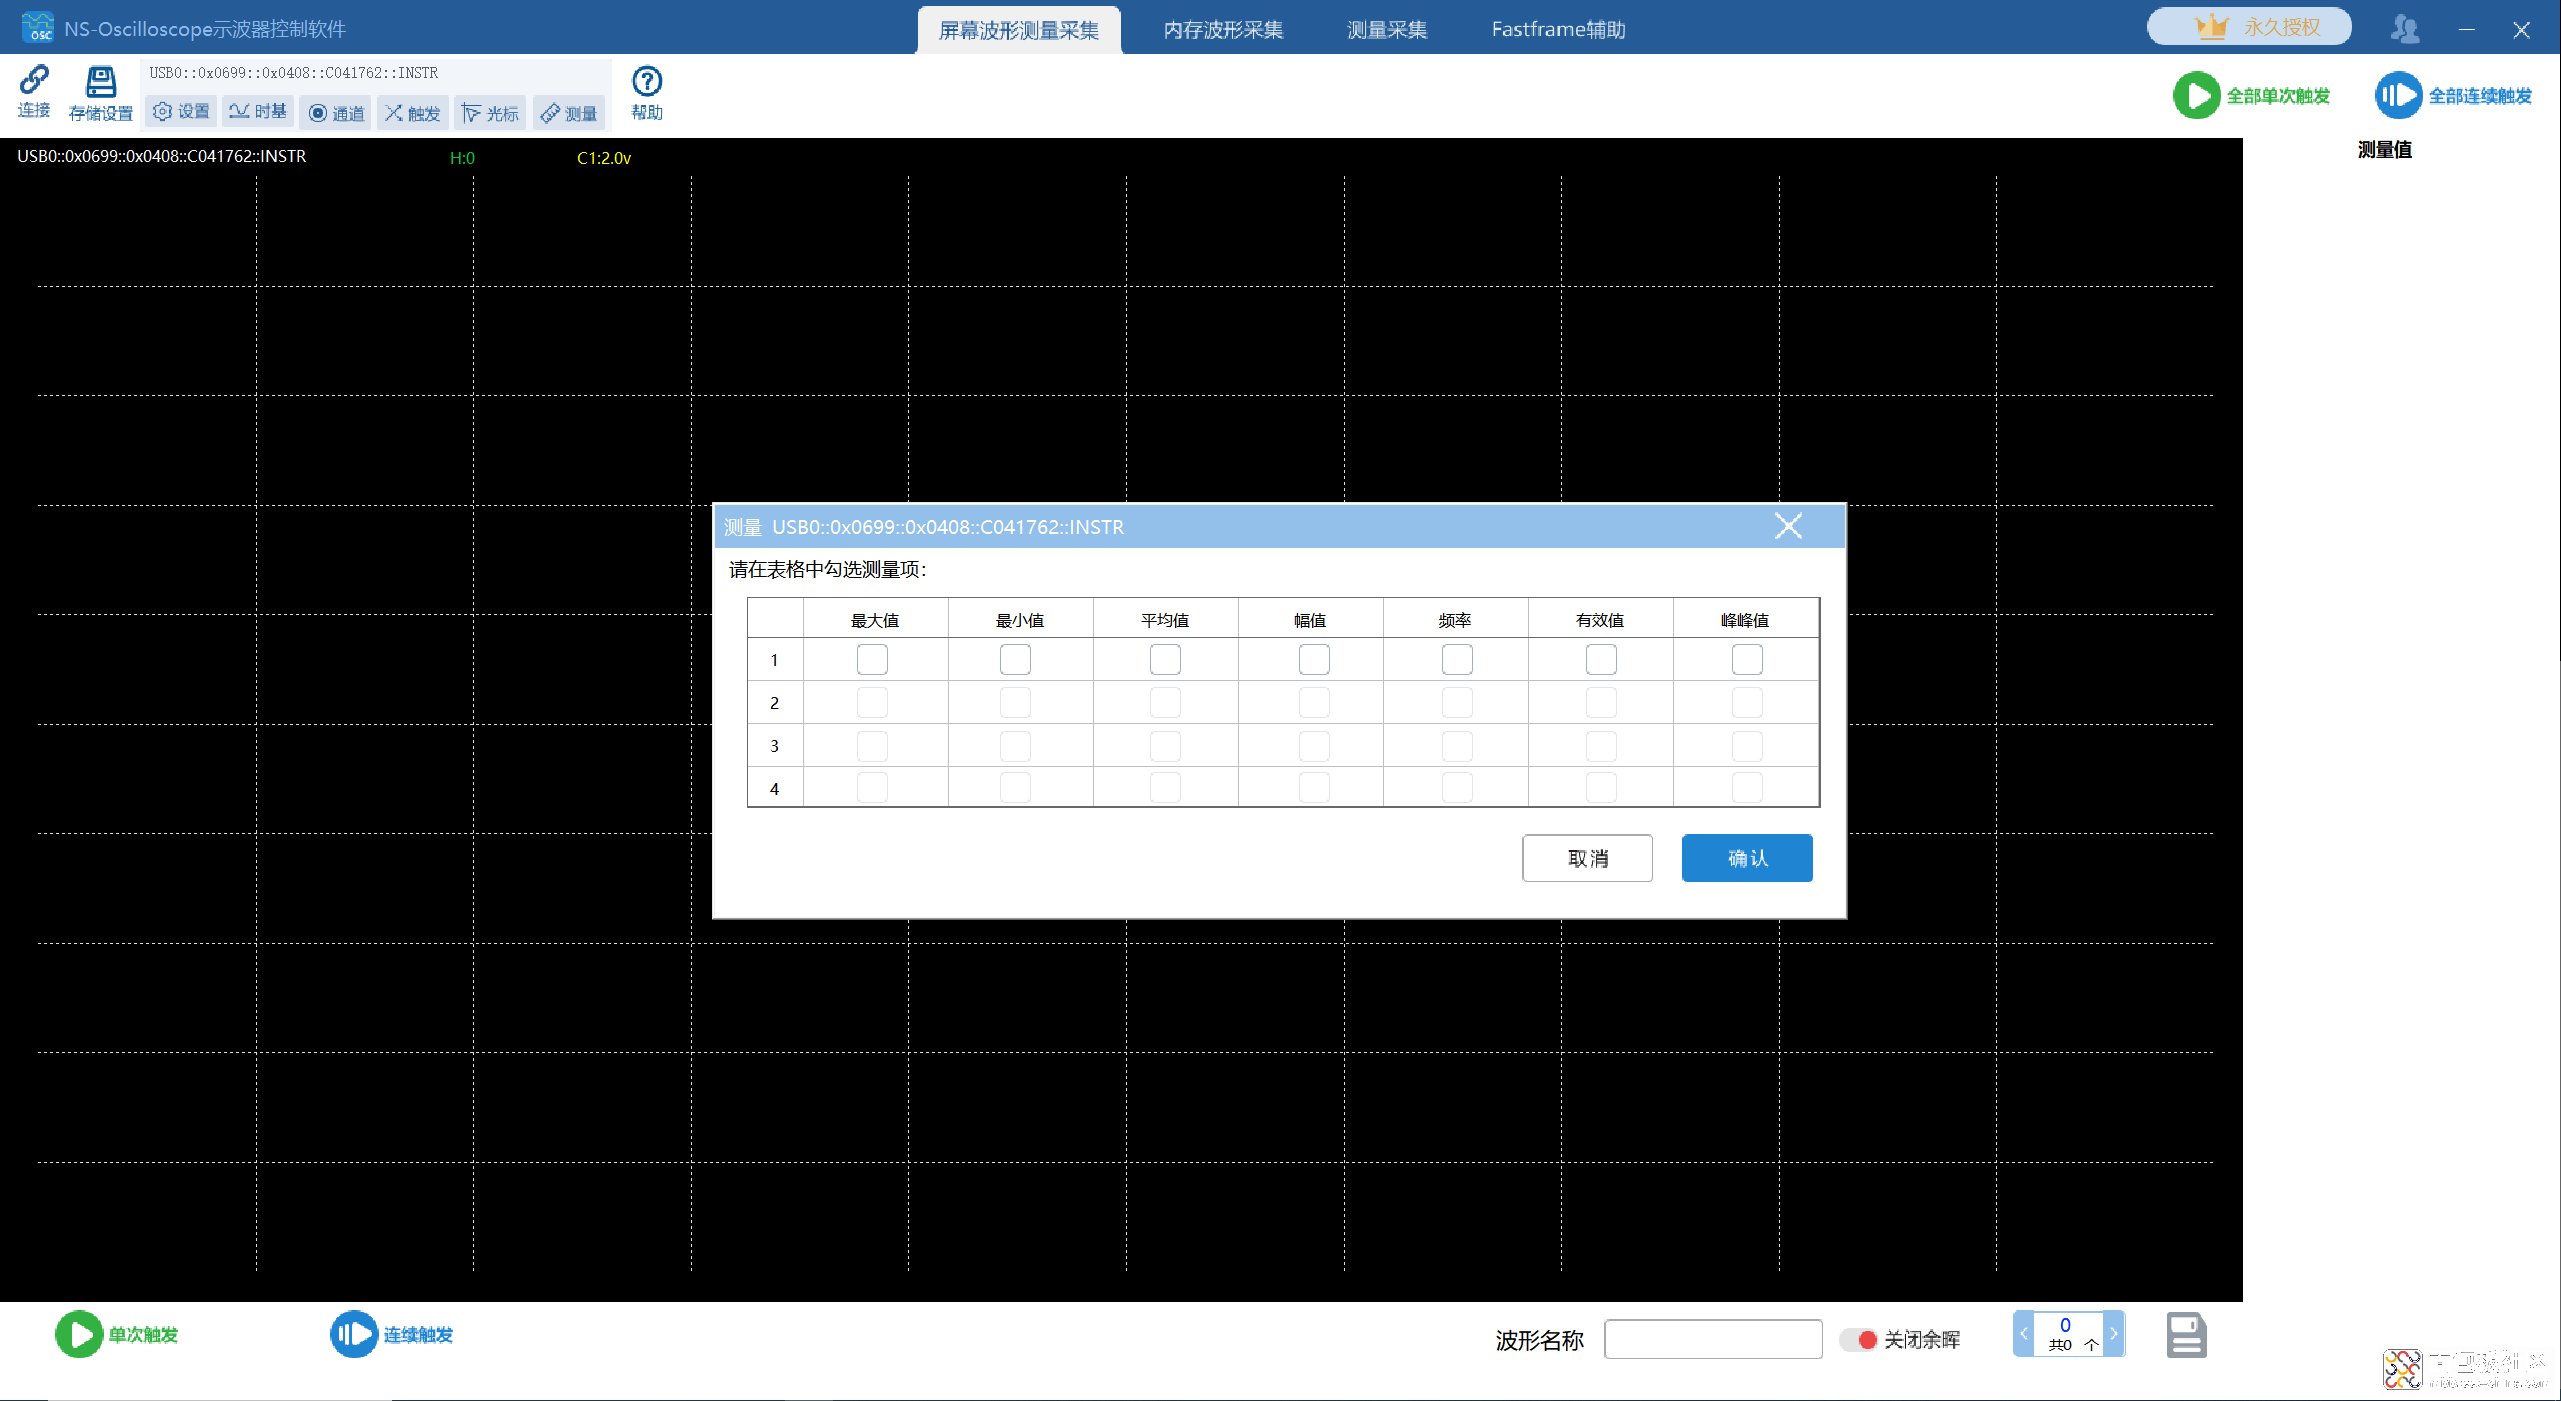
Task: Open the 通道 channel toolbar item
Action: point(336,113)
